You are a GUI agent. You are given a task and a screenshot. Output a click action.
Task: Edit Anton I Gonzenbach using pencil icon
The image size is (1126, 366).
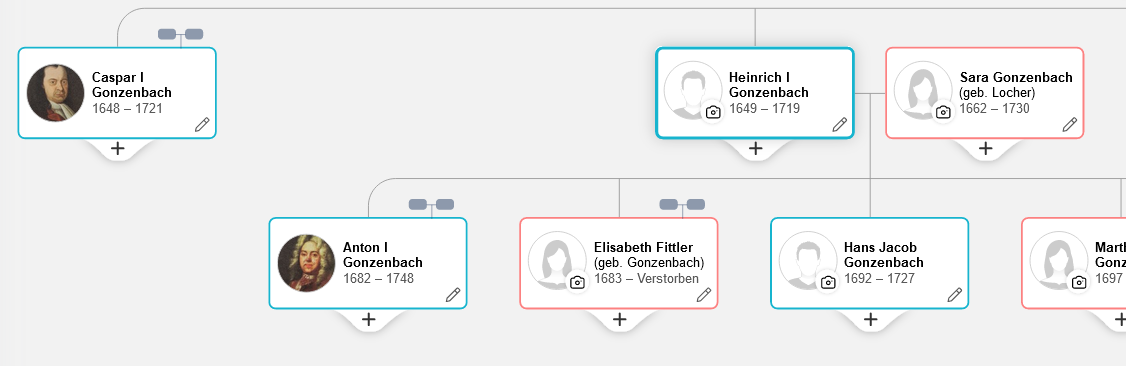tap(452, 295)
